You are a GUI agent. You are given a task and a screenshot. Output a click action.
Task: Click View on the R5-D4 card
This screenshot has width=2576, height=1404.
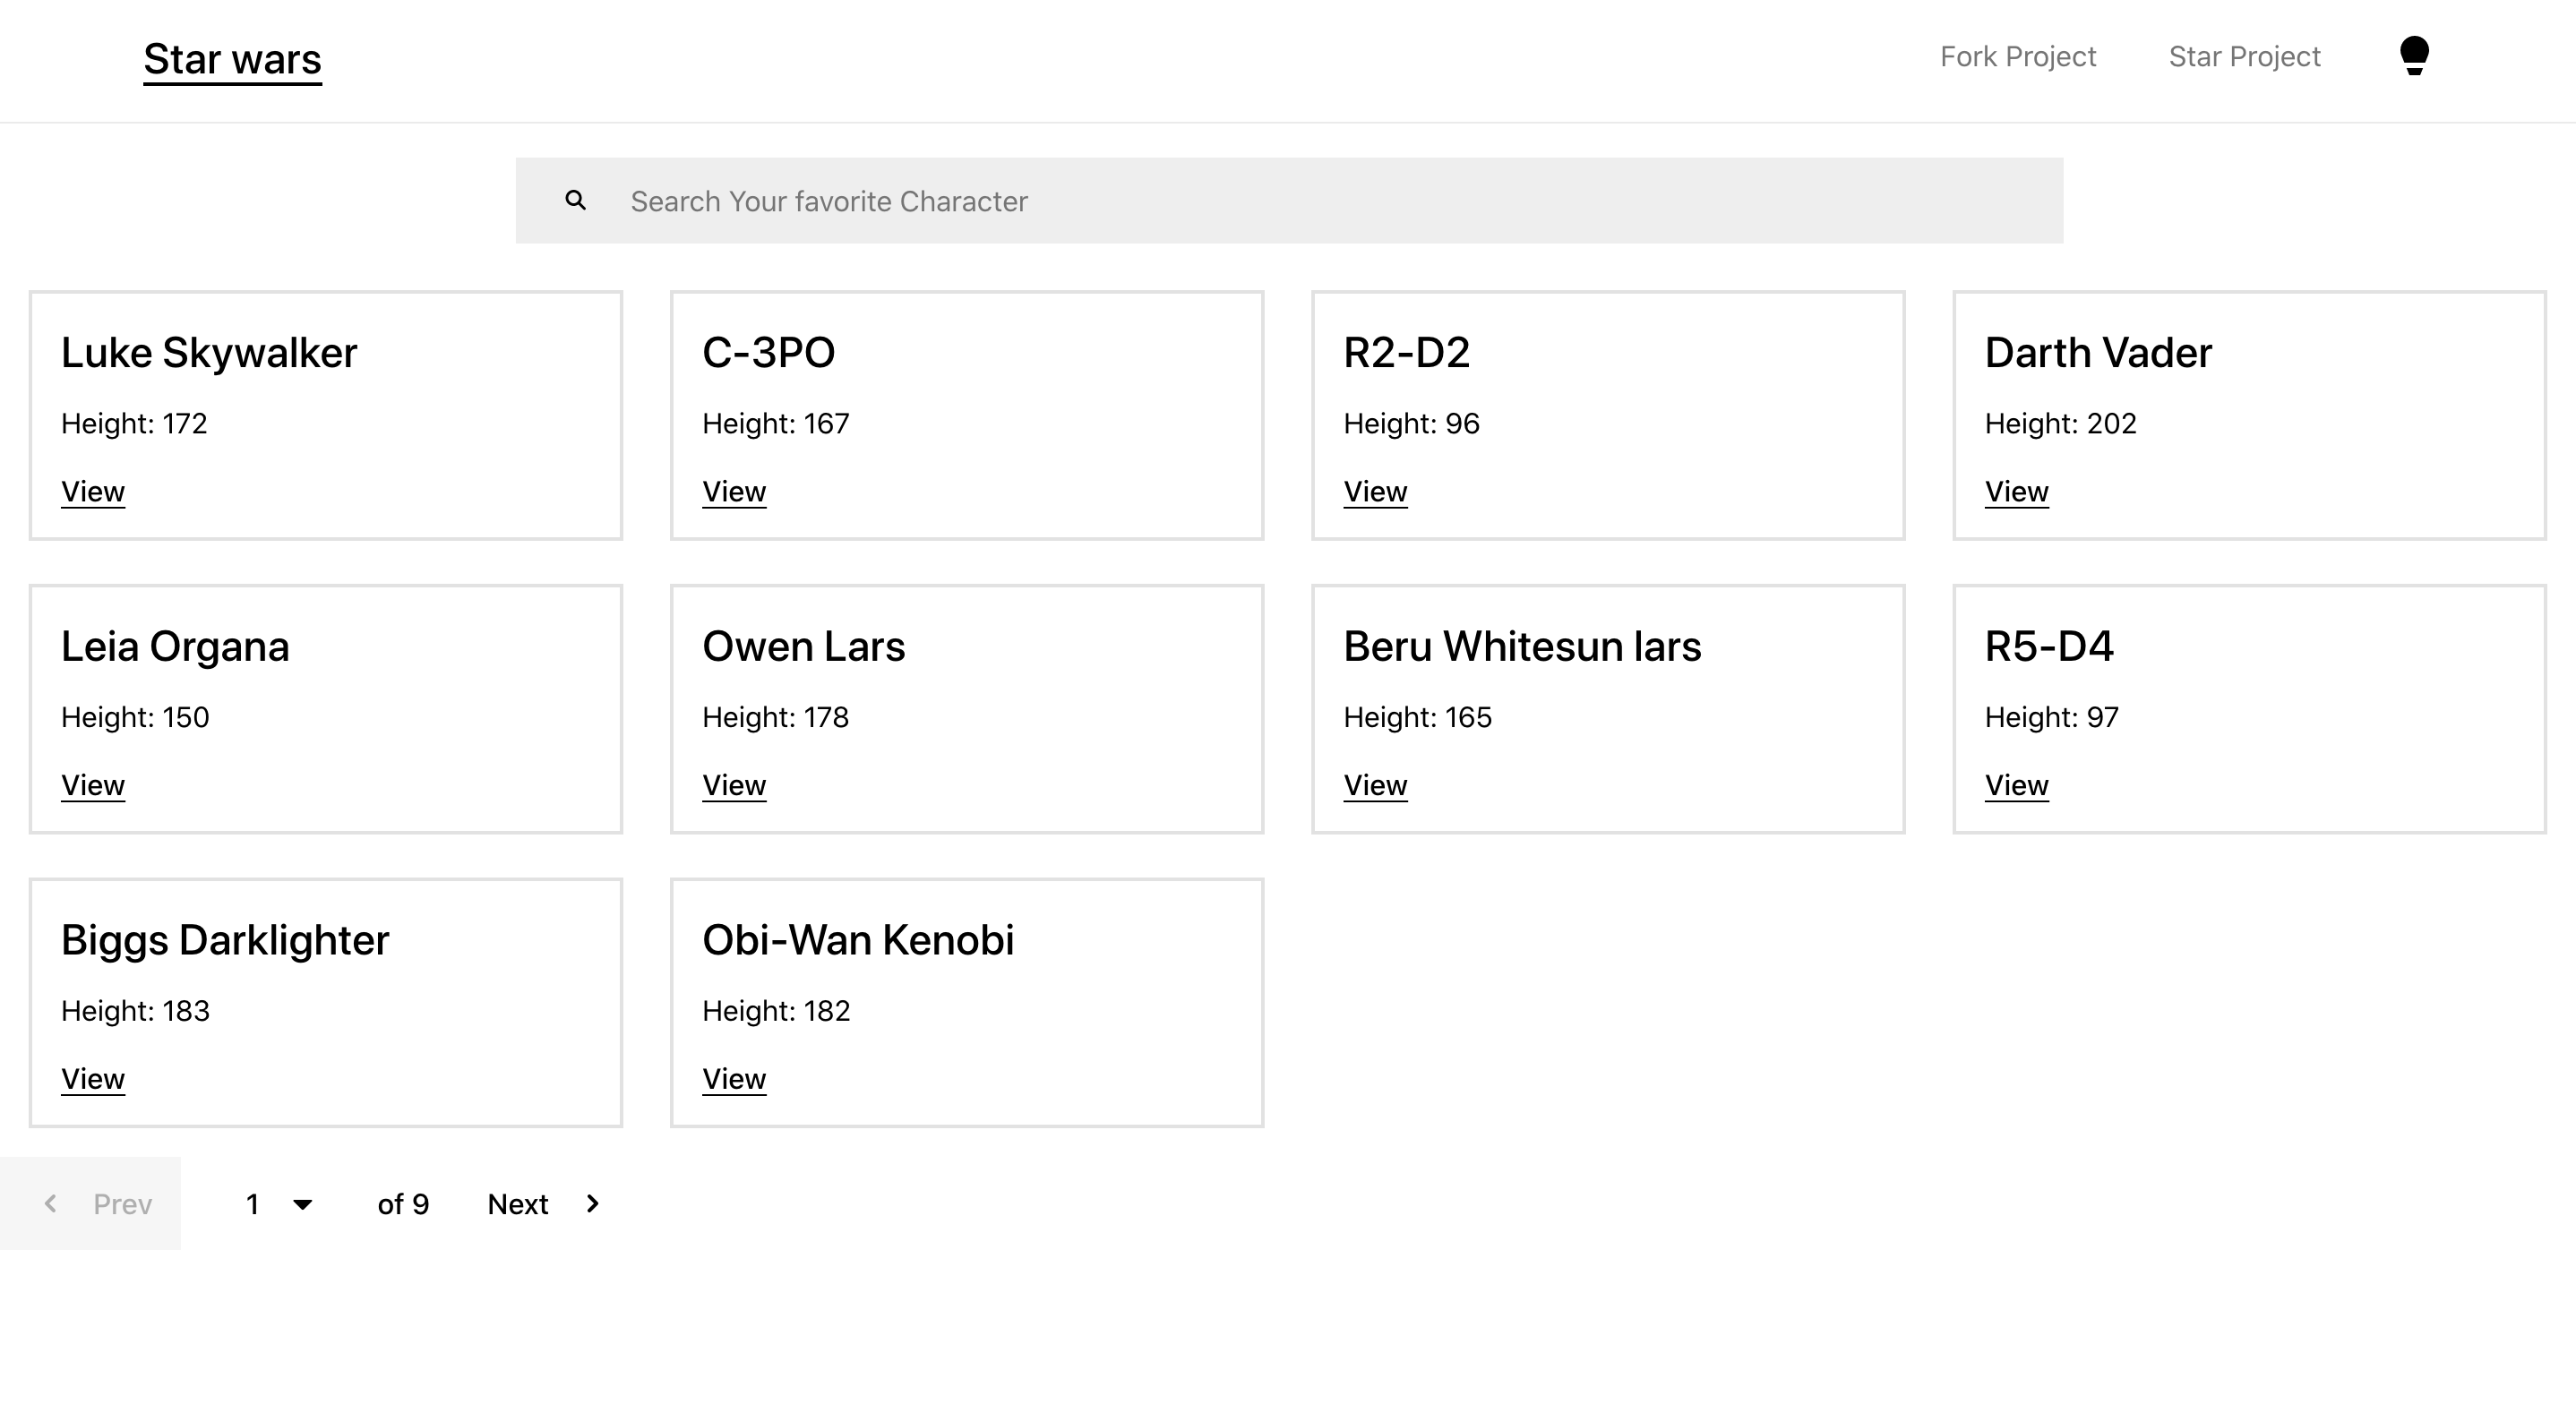pyautogui.click(x=2016, y=786)
